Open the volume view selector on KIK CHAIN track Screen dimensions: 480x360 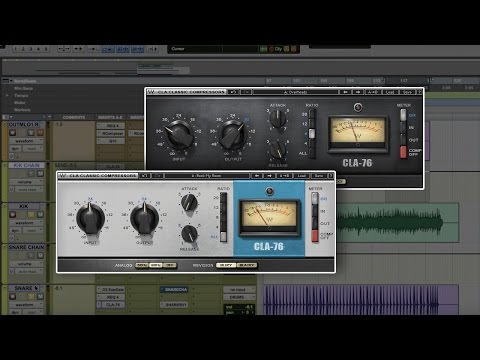point(26,182)
